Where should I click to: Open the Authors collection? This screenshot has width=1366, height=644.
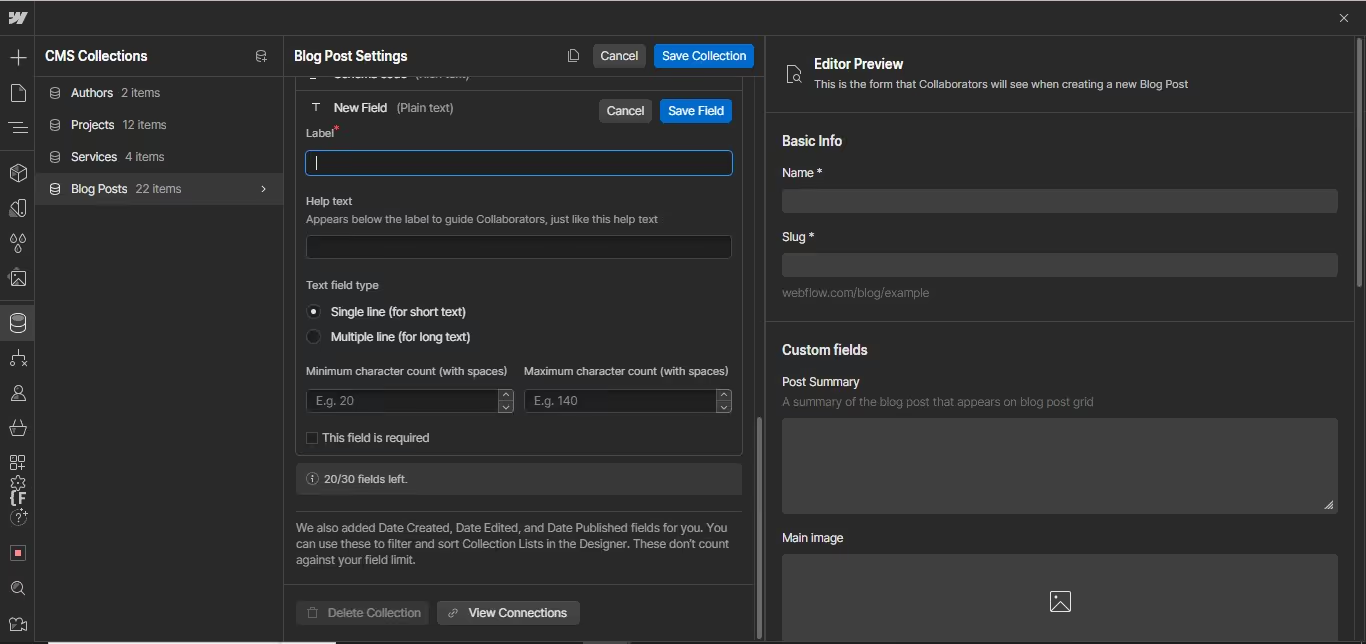(x=92, y=93)
